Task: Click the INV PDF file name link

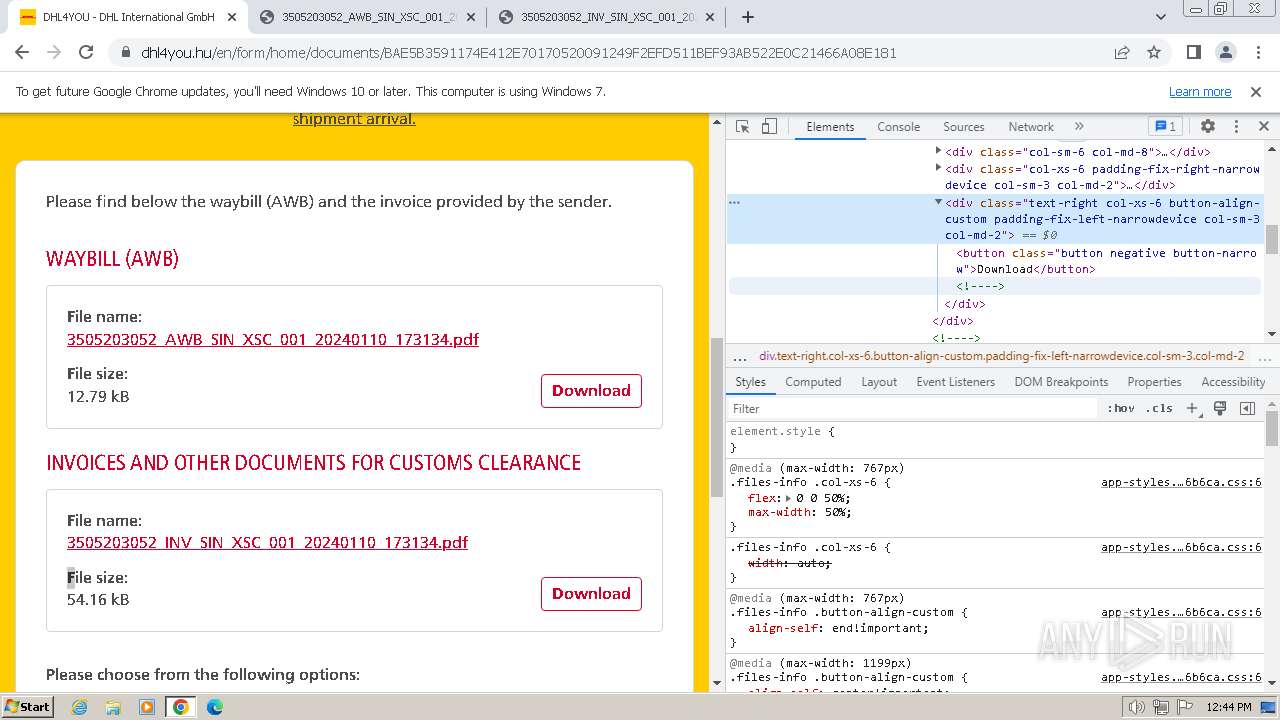Action: coord(267,542)
